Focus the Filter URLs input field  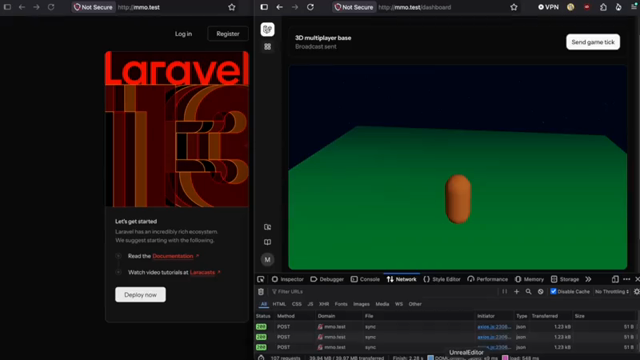(x=384, y=291)
